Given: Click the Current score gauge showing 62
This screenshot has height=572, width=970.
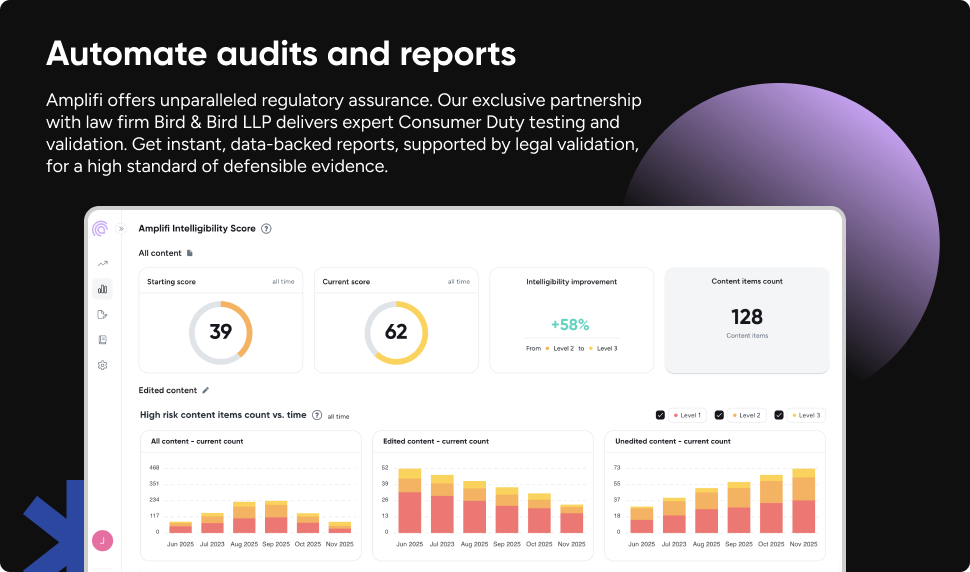Looking at the screenshot, I should (x=396, y=333).
